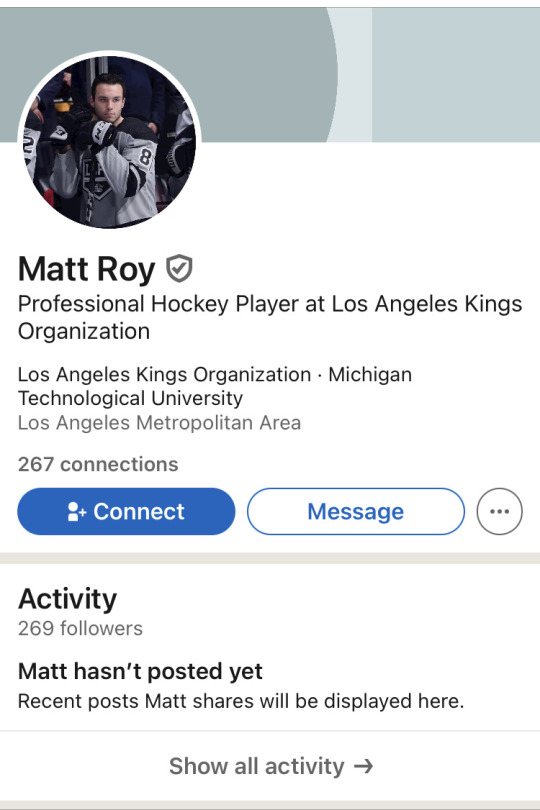The width and height of the screenshot is (540, 810).
Task: Click the Matt Roy profile name
Action: click(x=86, y=269)
